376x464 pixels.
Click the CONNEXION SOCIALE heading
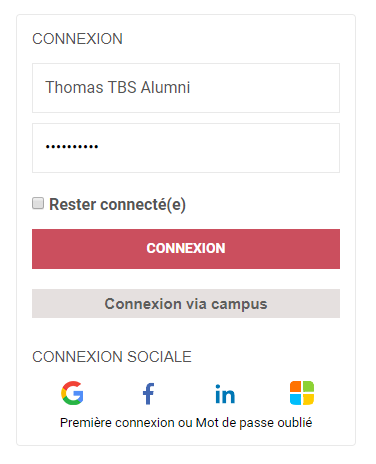click(x=112, y=357)
